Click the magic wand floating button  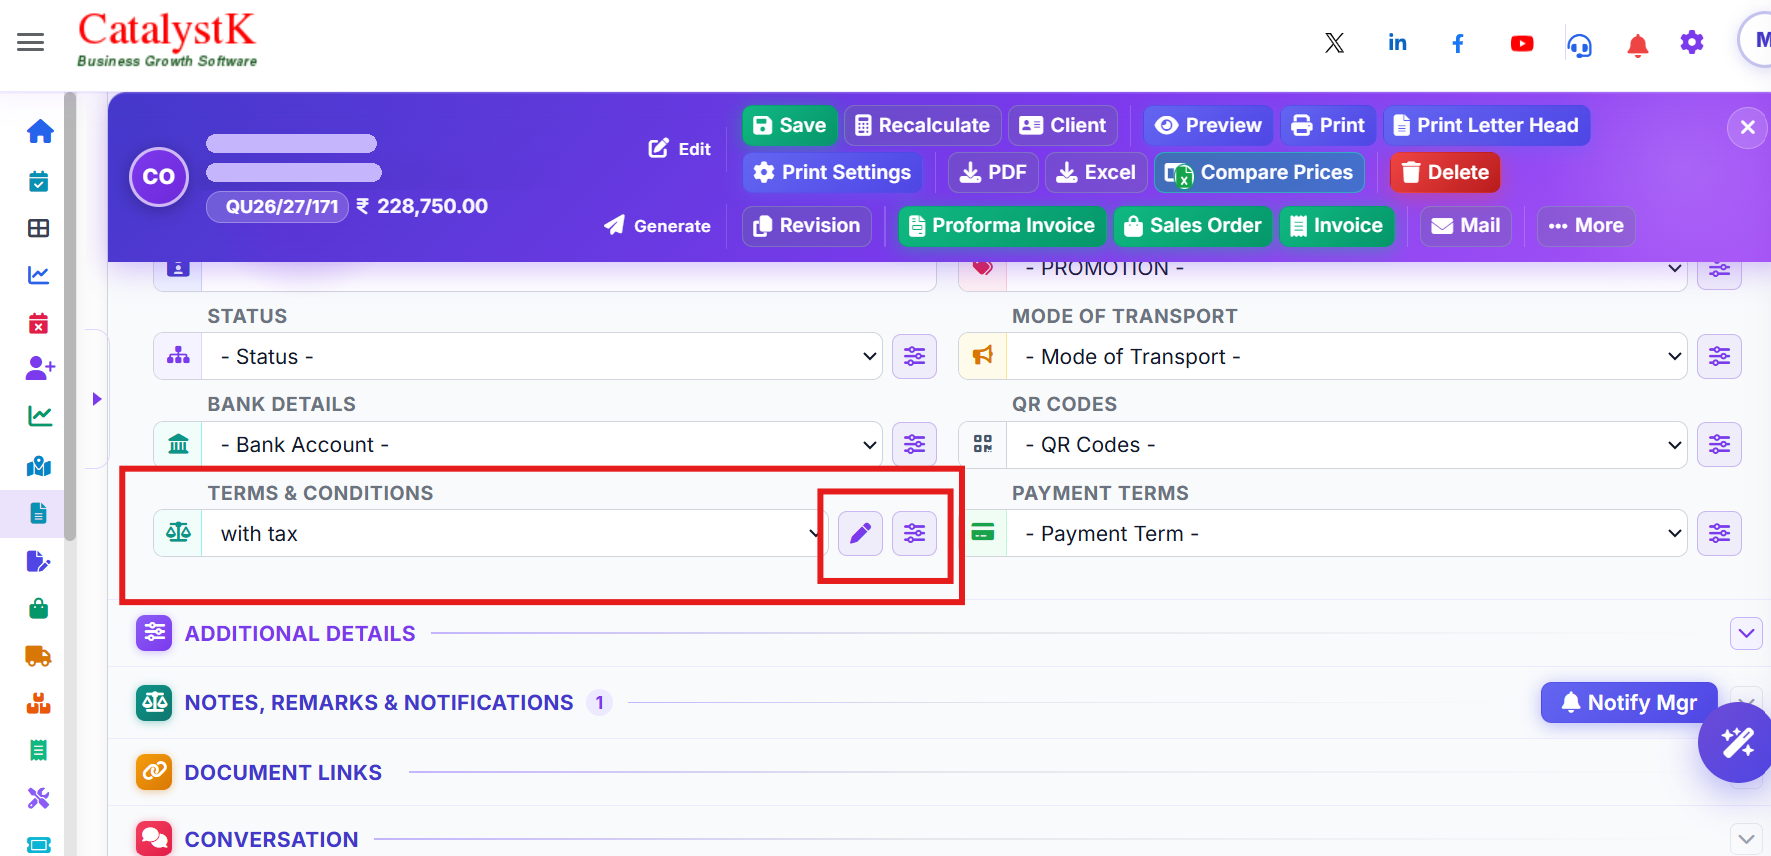point(1737,742)
